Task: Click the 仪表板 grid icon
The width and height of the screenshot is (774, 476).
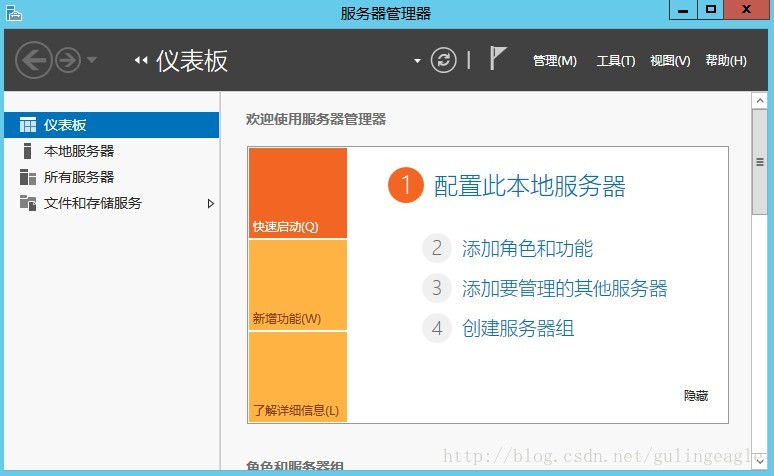Action: 28,125
